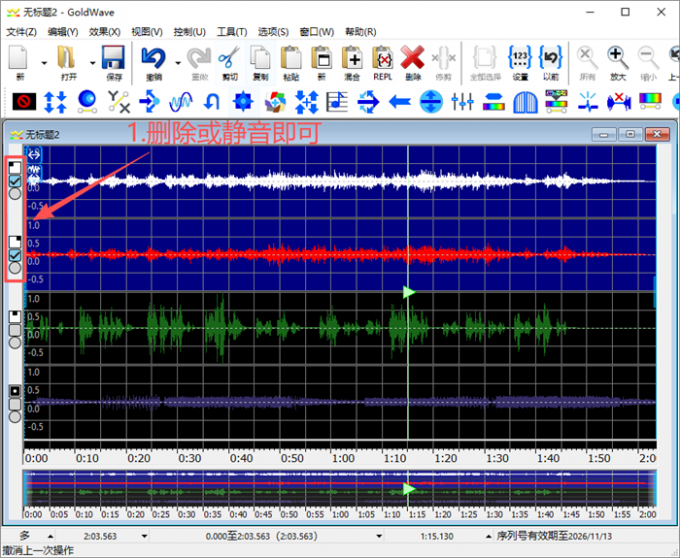This screenshot has width=680, height=558.
Task: Open the Doppler blue sphere effect
Action: tap(87, 102)
